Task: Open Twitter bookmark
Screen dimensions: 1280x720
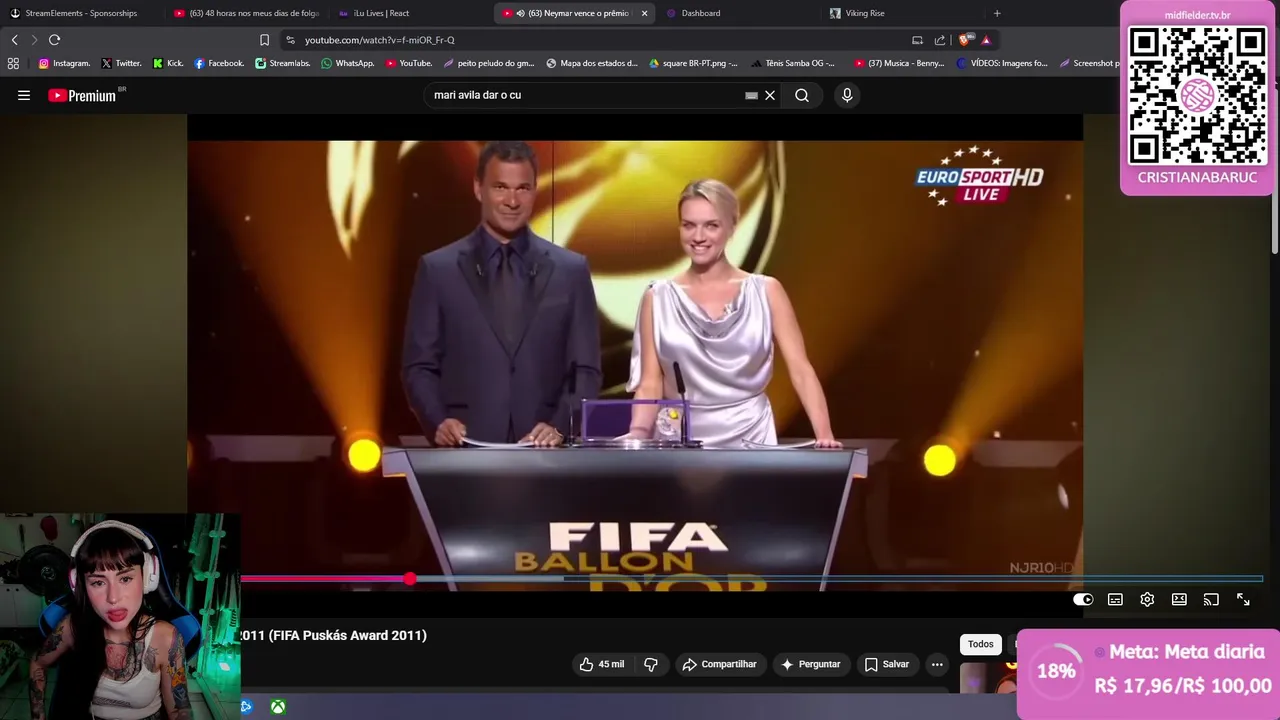Action: click(121, 63)
